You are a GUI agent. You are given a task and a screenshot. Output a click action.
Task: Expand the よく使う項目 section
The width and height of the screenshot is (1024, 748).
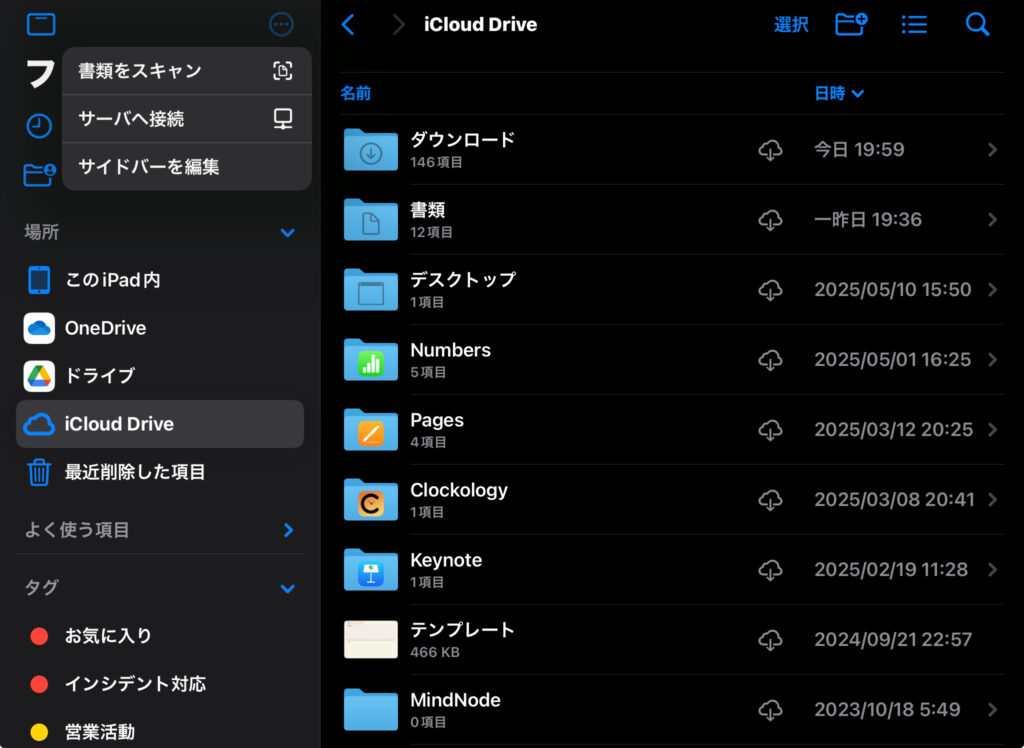[288, 530]
